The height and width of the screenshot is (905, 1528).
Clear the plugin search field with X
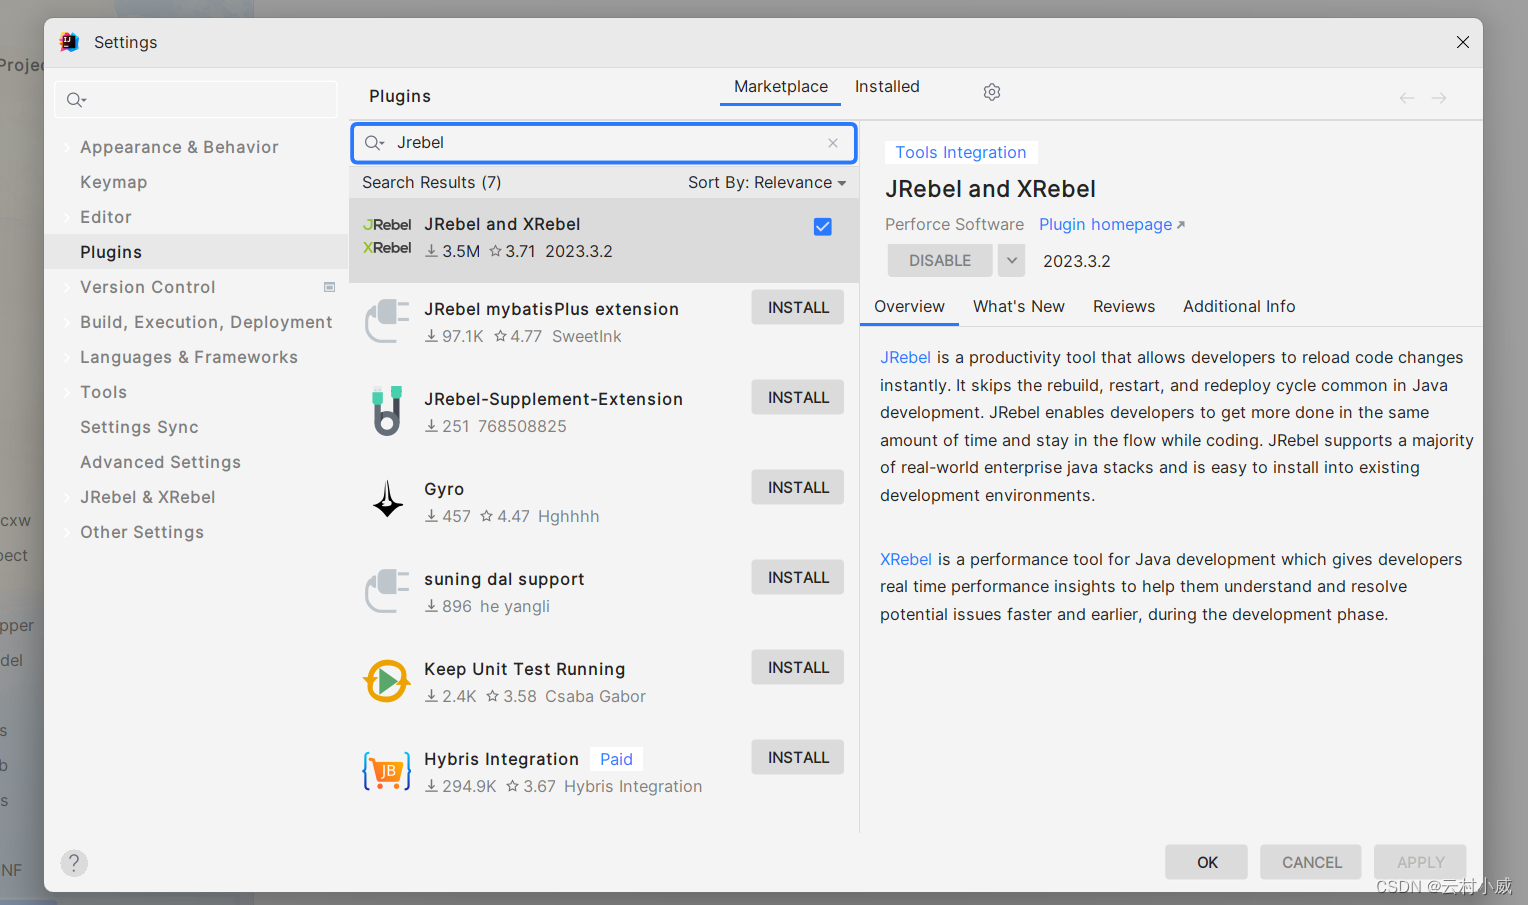(833, 143)
